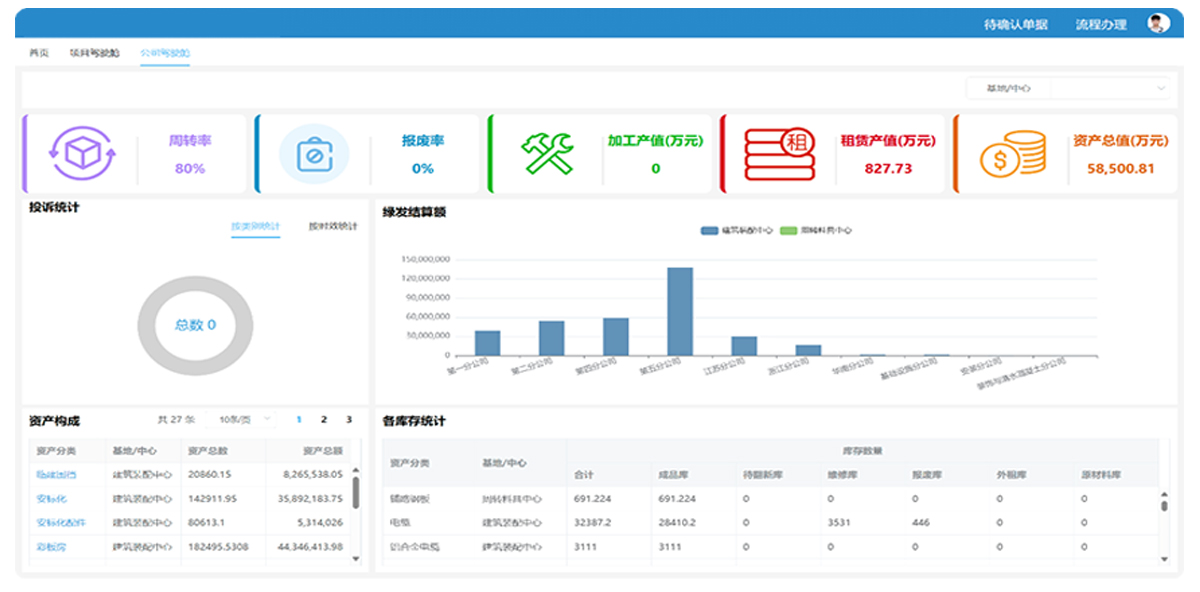Open the 基地/中心 dropdown at top right
Viewport: 1200px width, 592px height.
(1067, 88)
